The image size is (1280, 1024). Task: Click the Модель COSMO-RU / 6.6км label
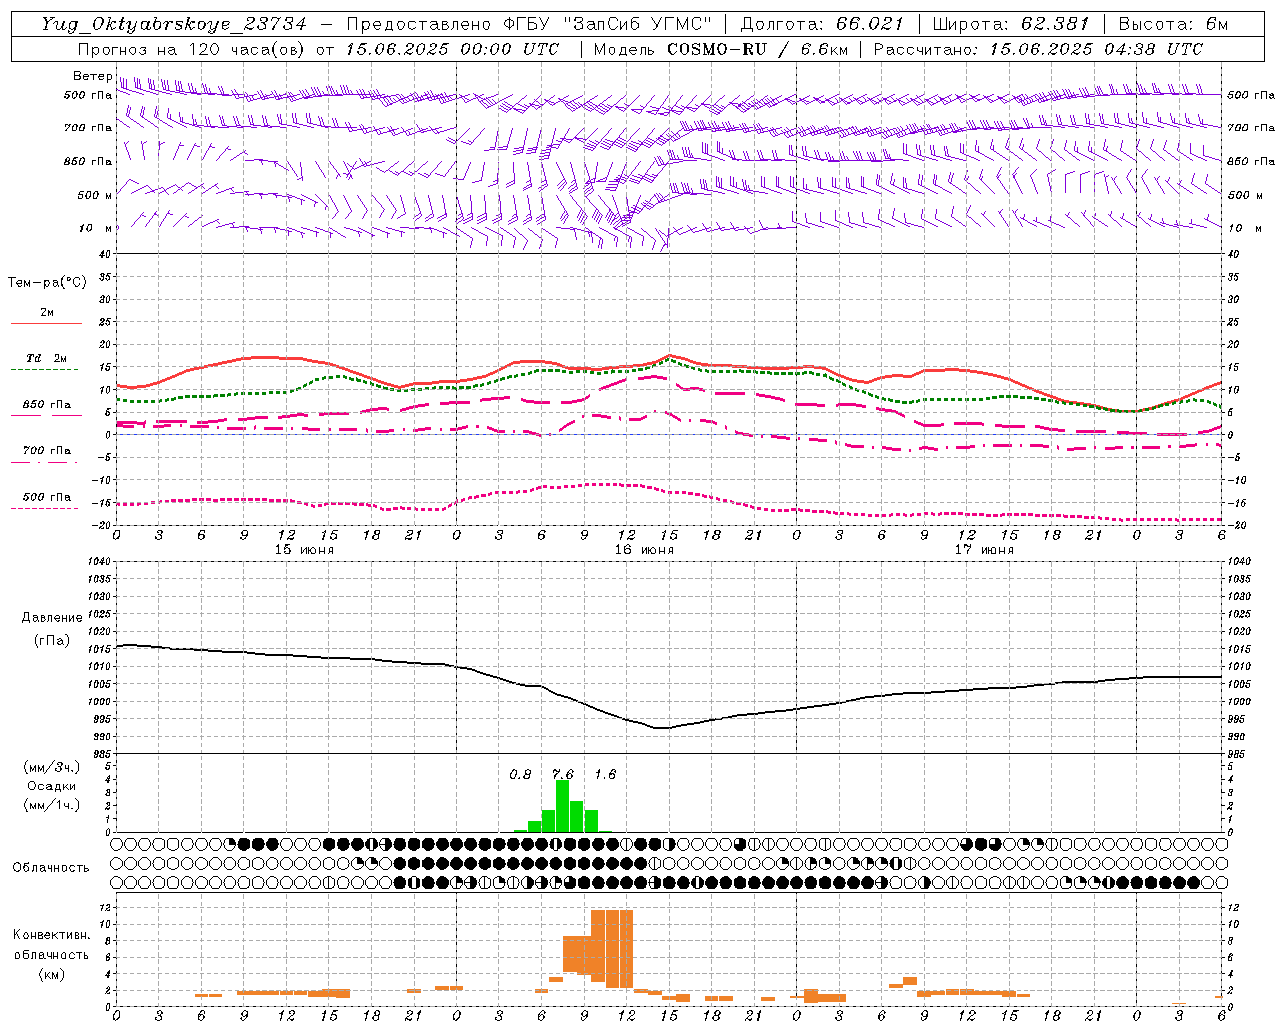720,49
